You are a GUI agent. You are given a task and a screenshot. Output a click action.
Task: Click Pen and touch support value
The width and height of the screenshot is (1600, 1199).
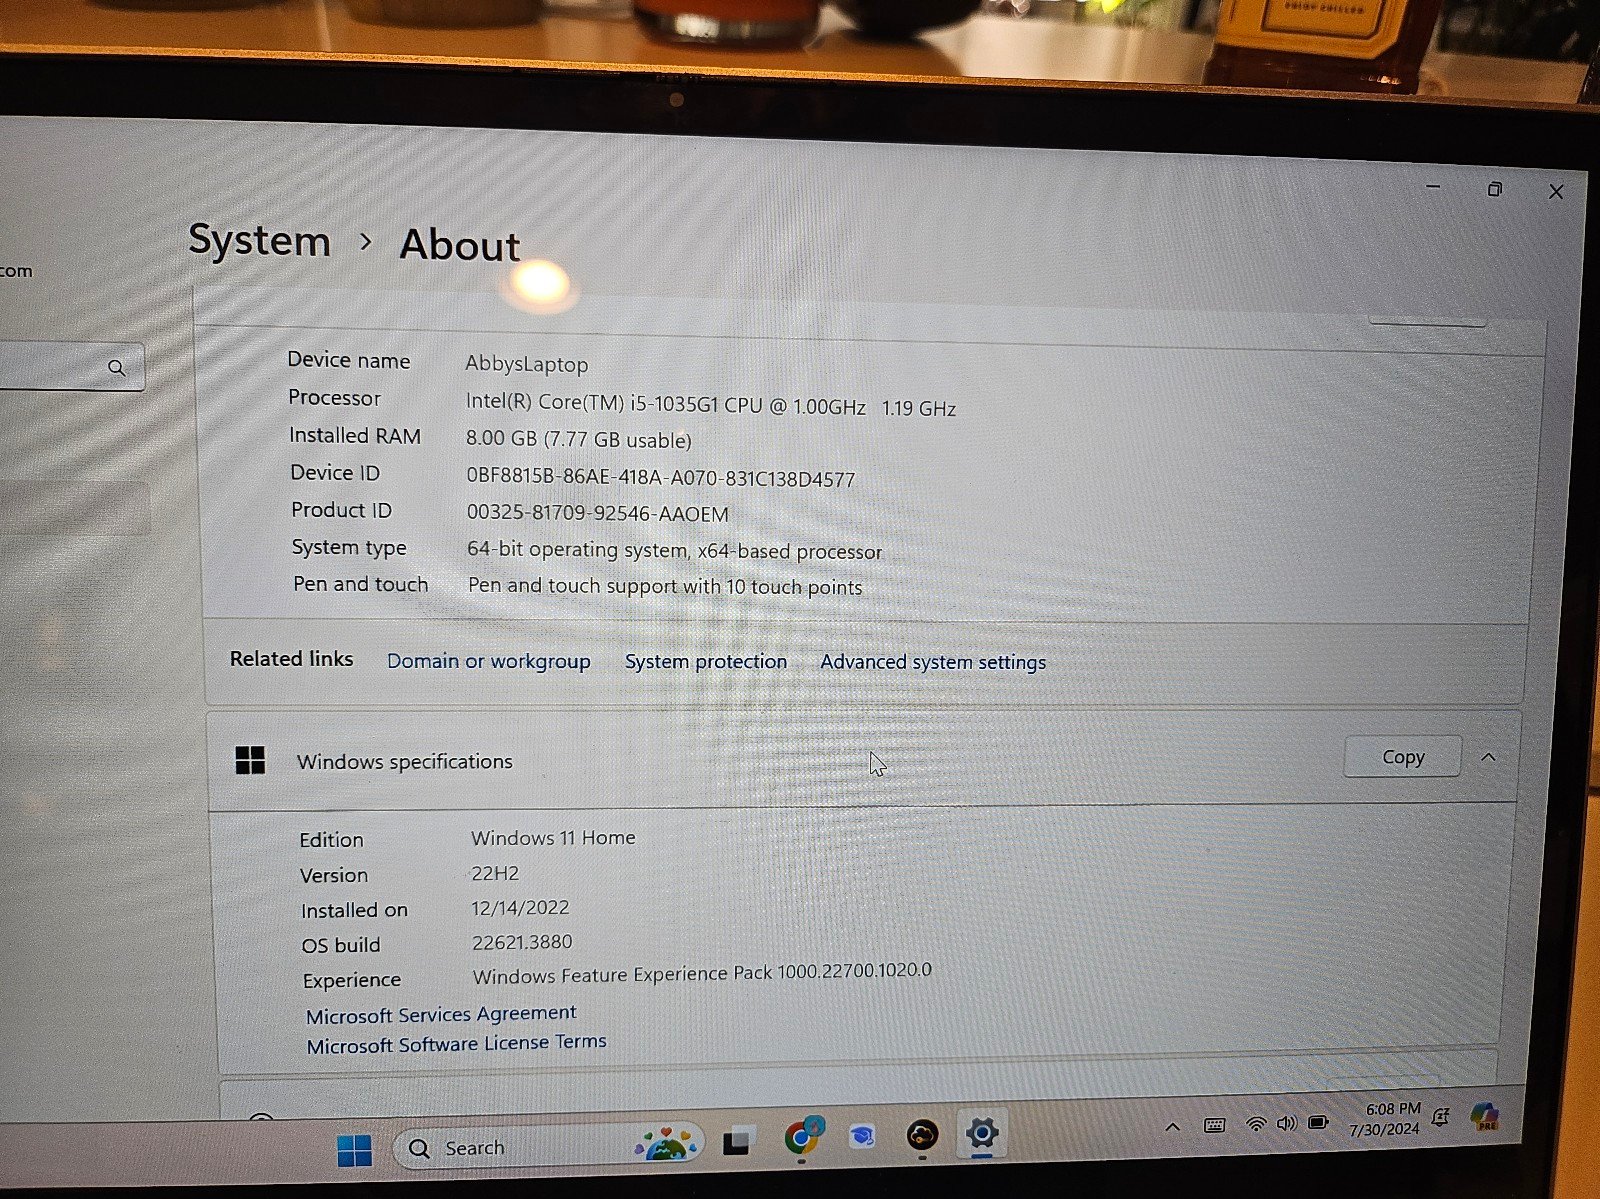pos(665,586)
